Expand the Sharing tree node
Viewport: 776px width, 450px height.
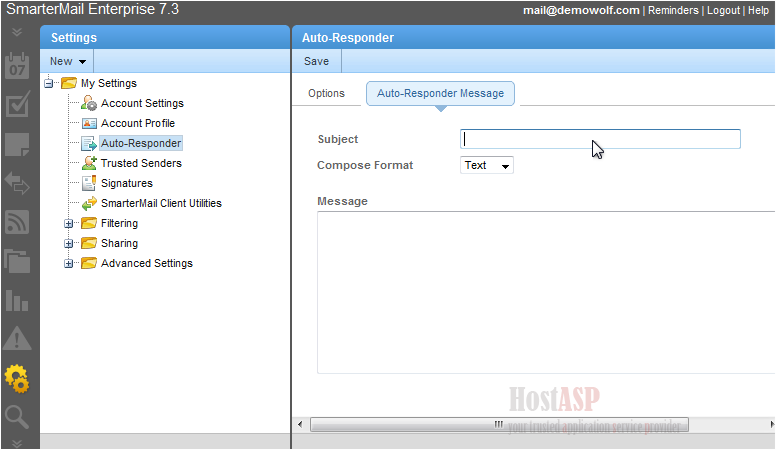click(69, 244)
